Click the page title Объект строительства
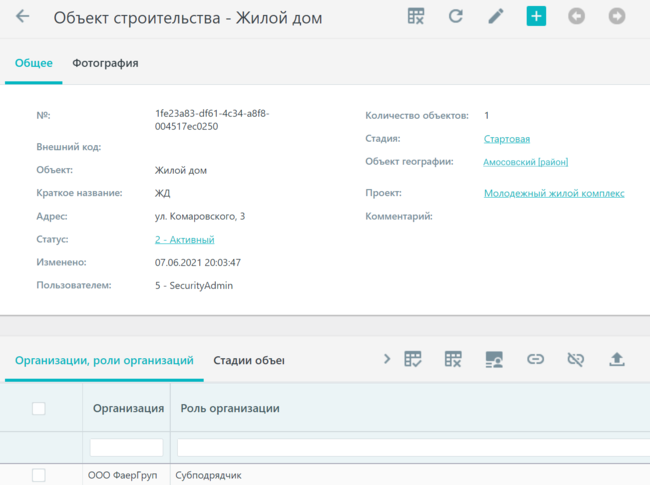The height and width of the screenshot is (485, 650). pos(188,18)
